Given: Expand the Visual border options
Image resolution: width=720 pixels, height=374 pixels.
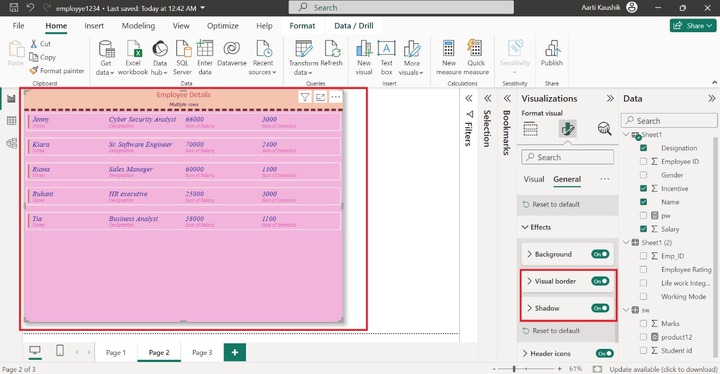Looking at the screenshot, I should [529, 281].
